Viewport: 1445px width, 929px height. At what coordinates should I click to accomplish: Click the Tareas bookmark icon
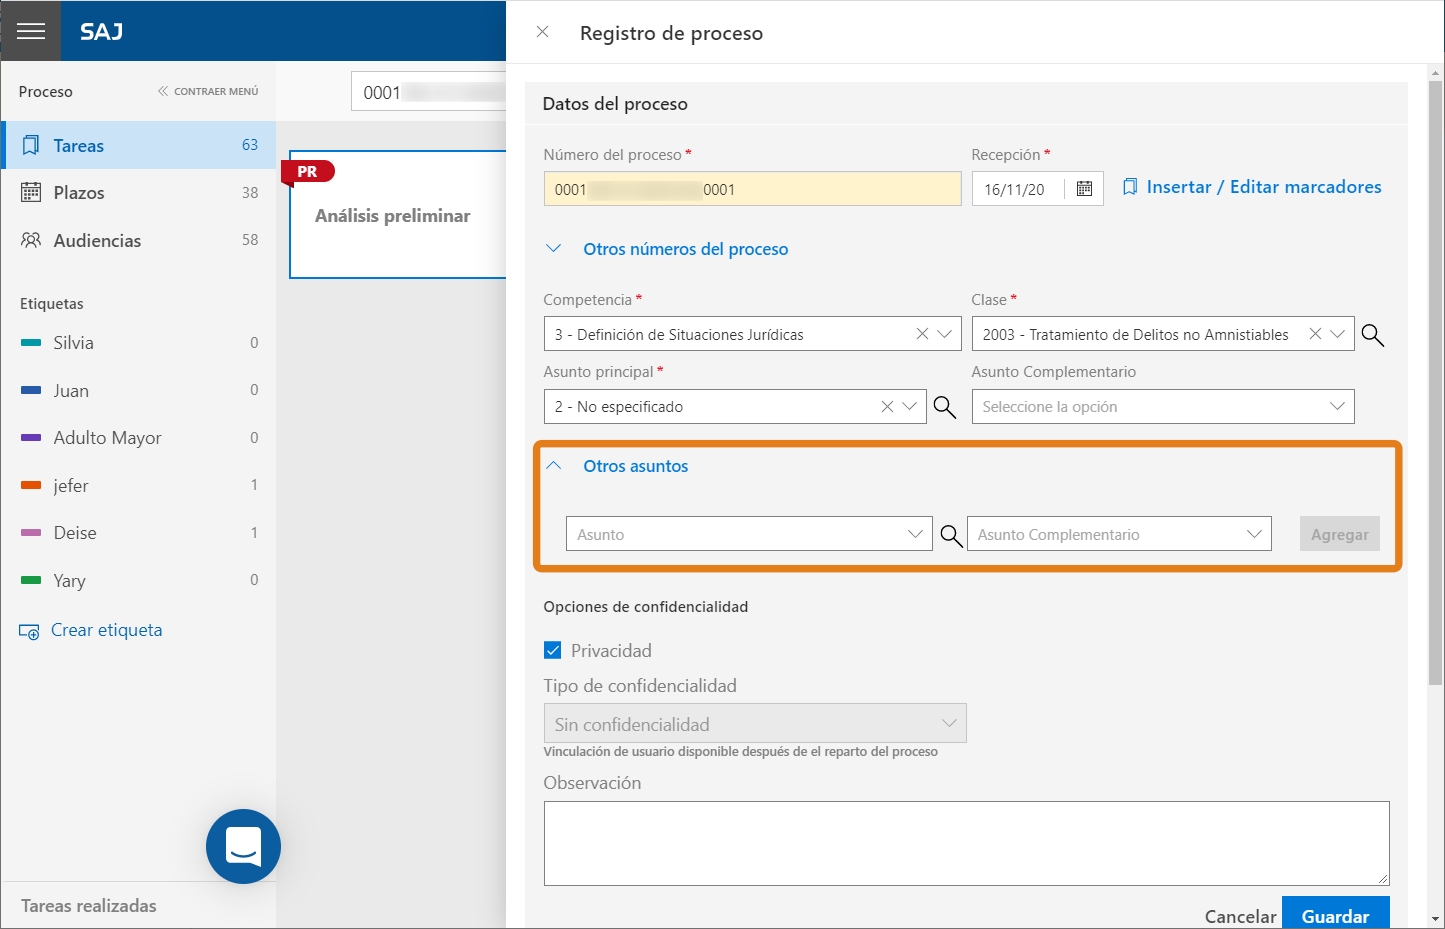point(31,145)
